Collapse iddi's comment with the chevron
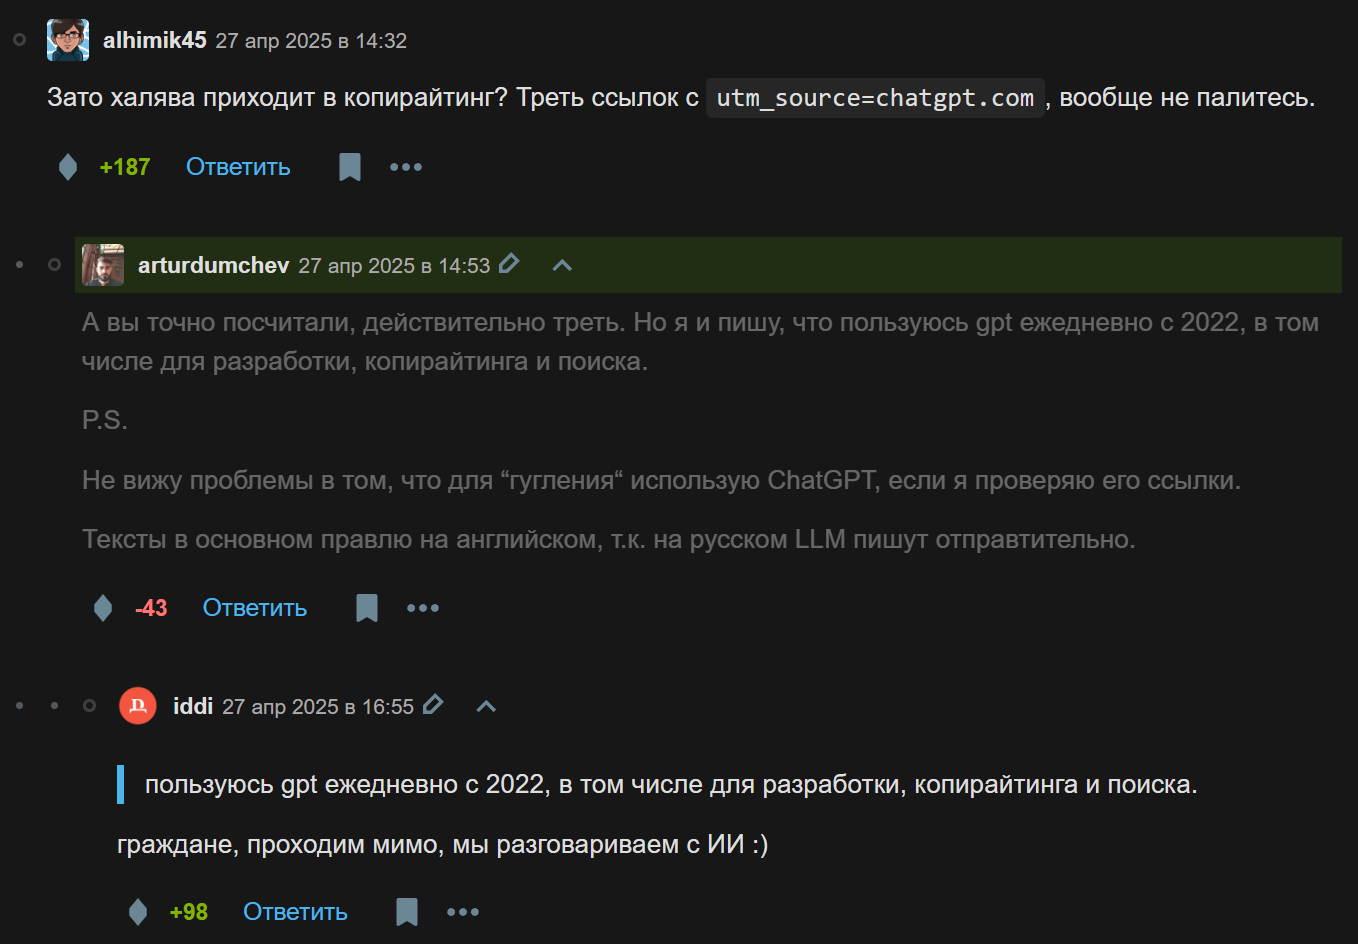The width and height of the screenshot is (1358, 944). [x=485, y=705]
